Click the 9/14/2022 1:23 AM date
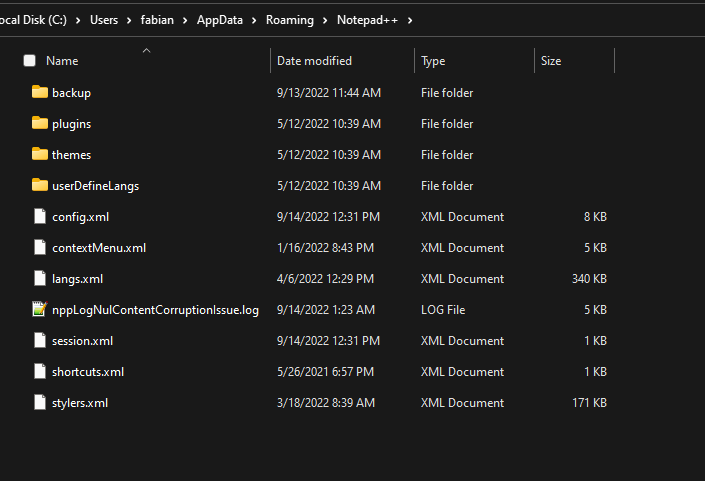 pyautogui.click(x=326, y=310)
